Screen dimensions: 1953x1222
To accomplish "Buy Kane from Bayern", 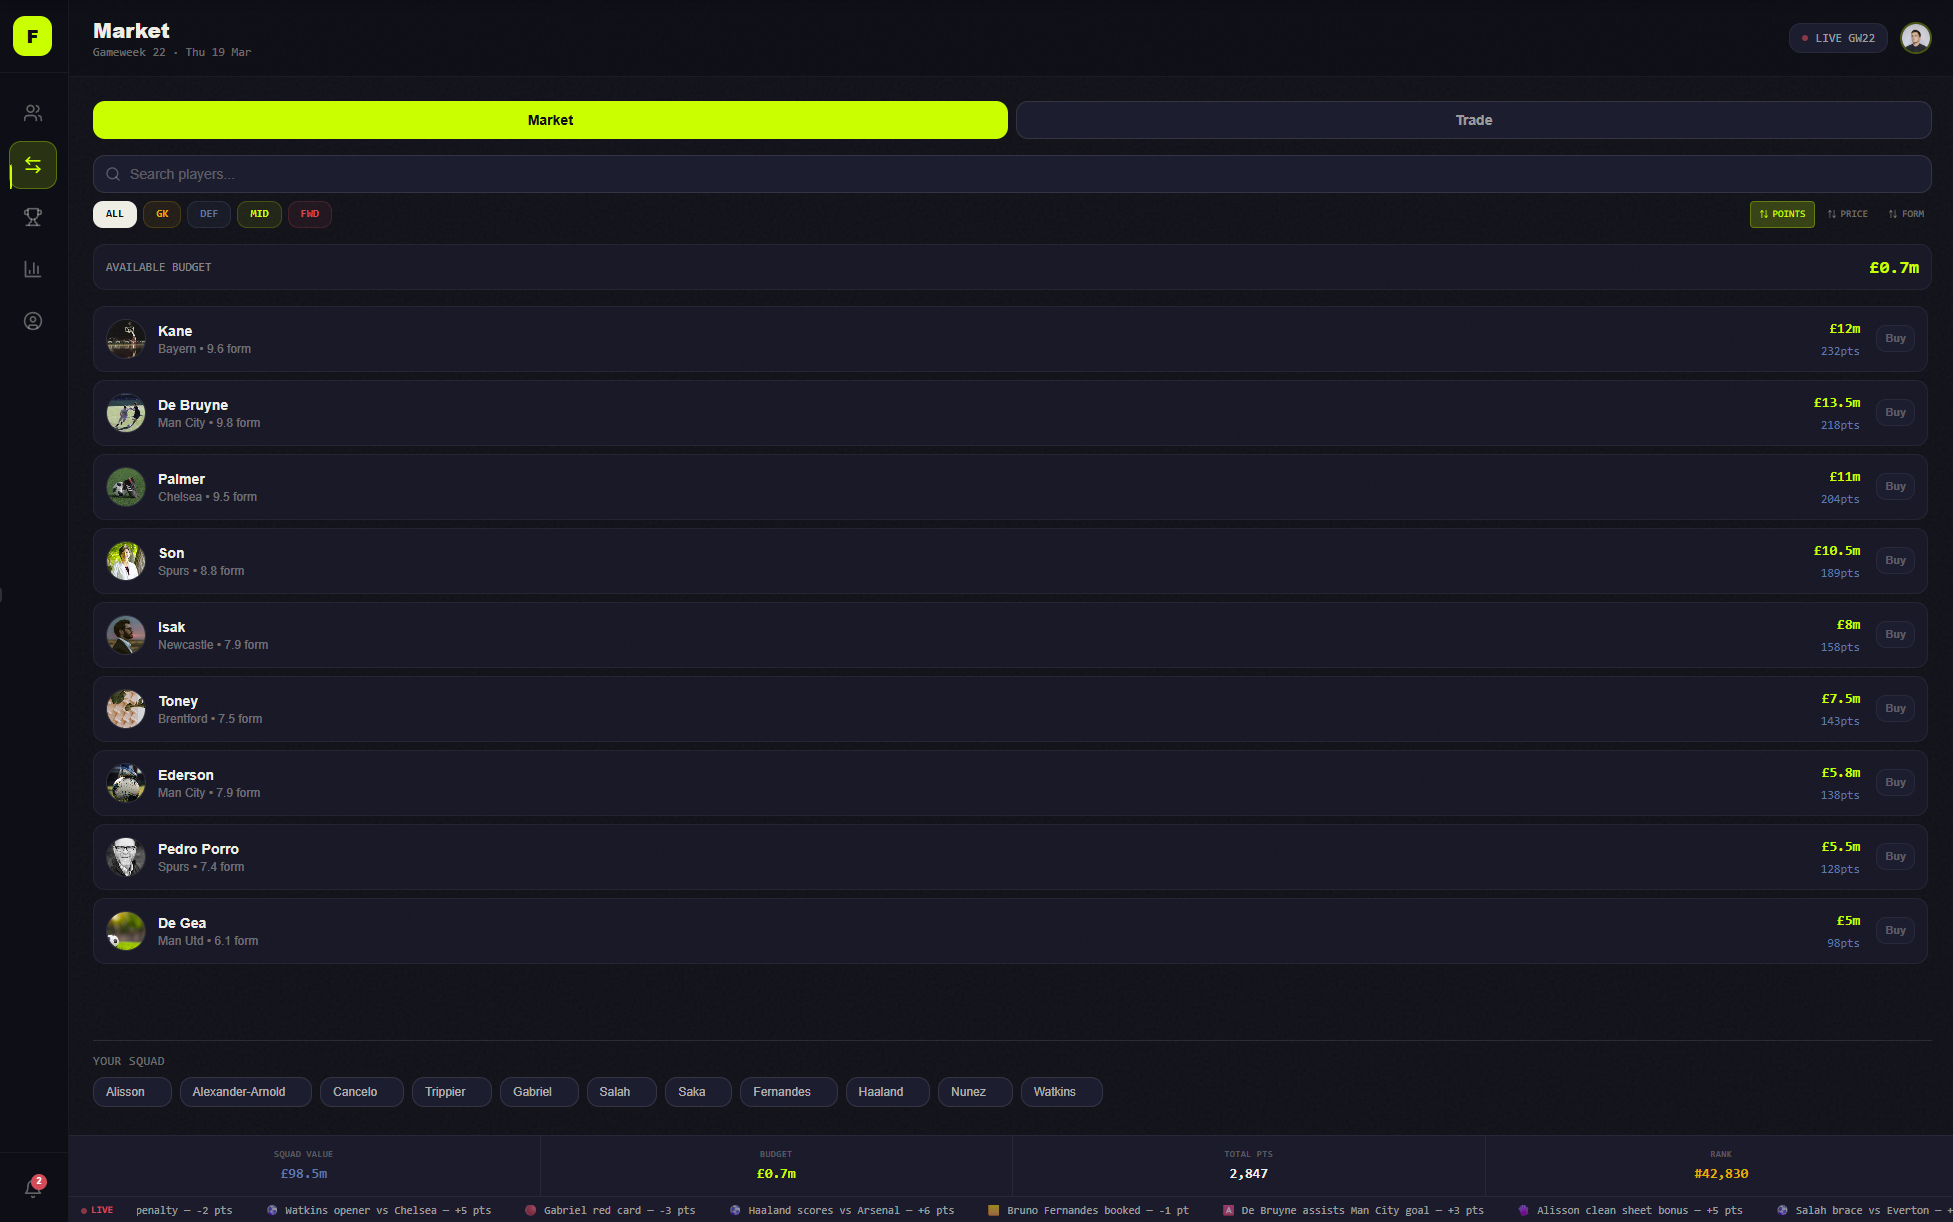I will tap(1895, 339).
